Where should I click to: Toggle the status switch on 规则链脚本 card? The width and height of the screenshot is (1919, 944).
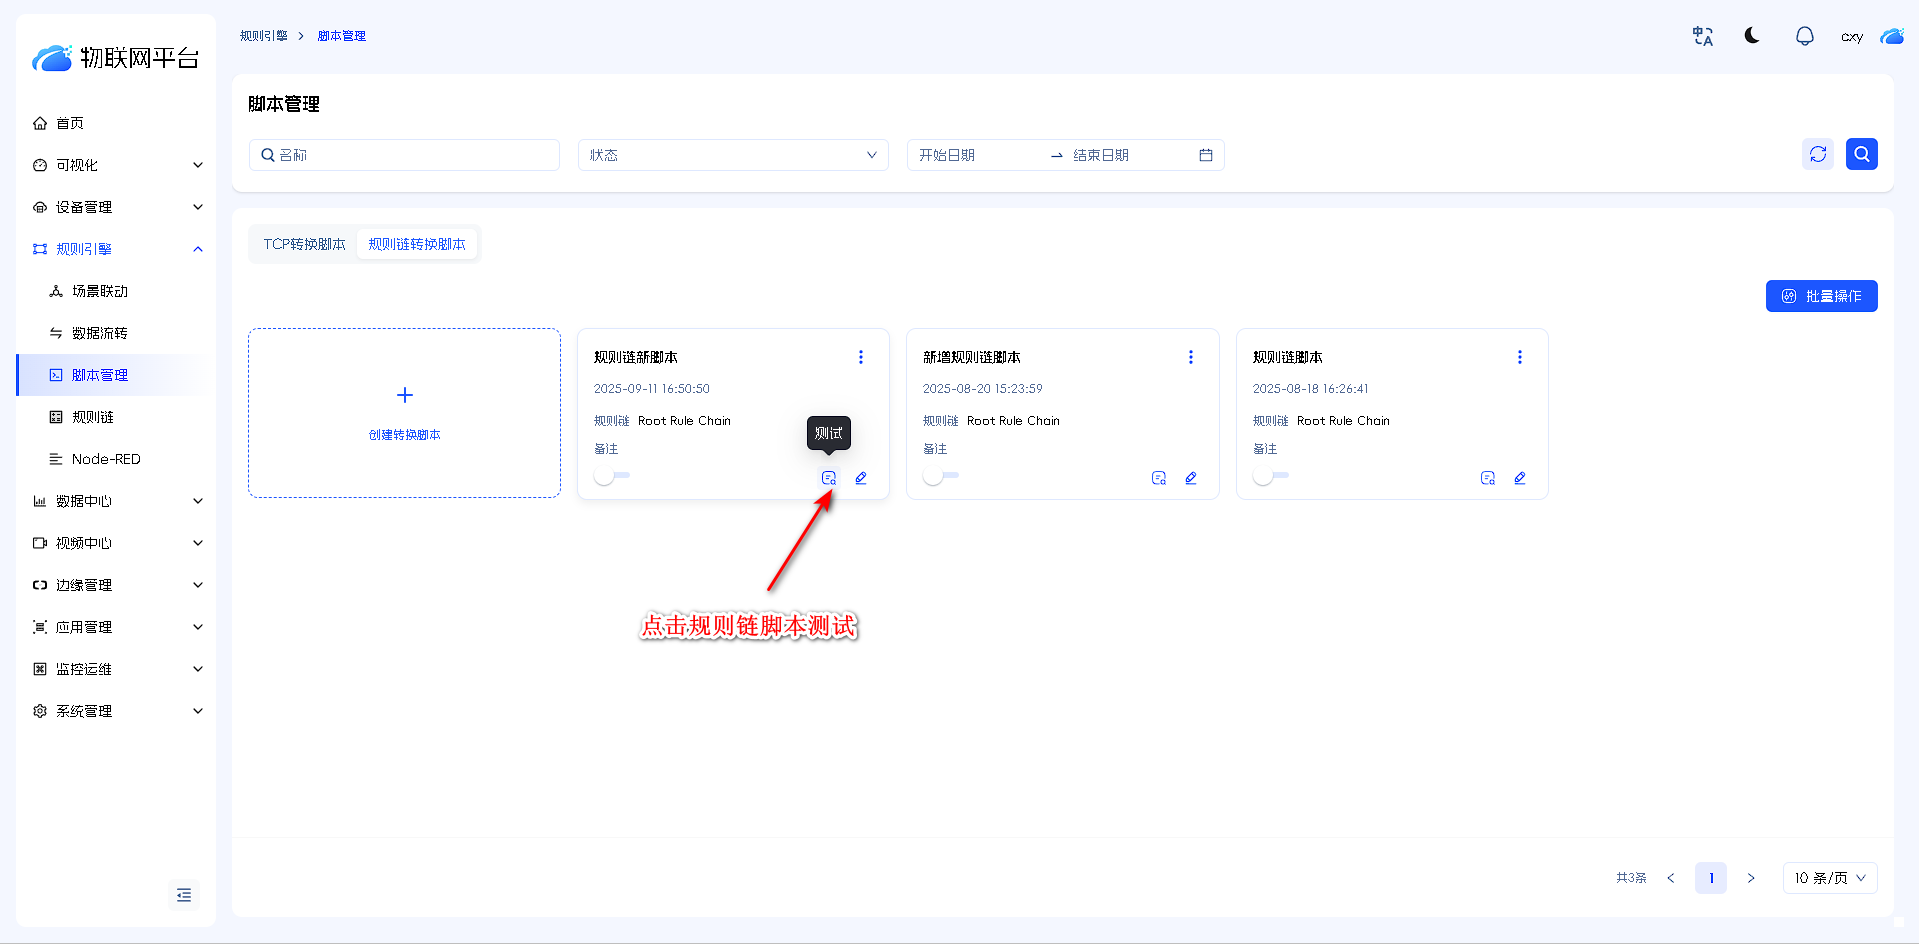click(1270, 477)
